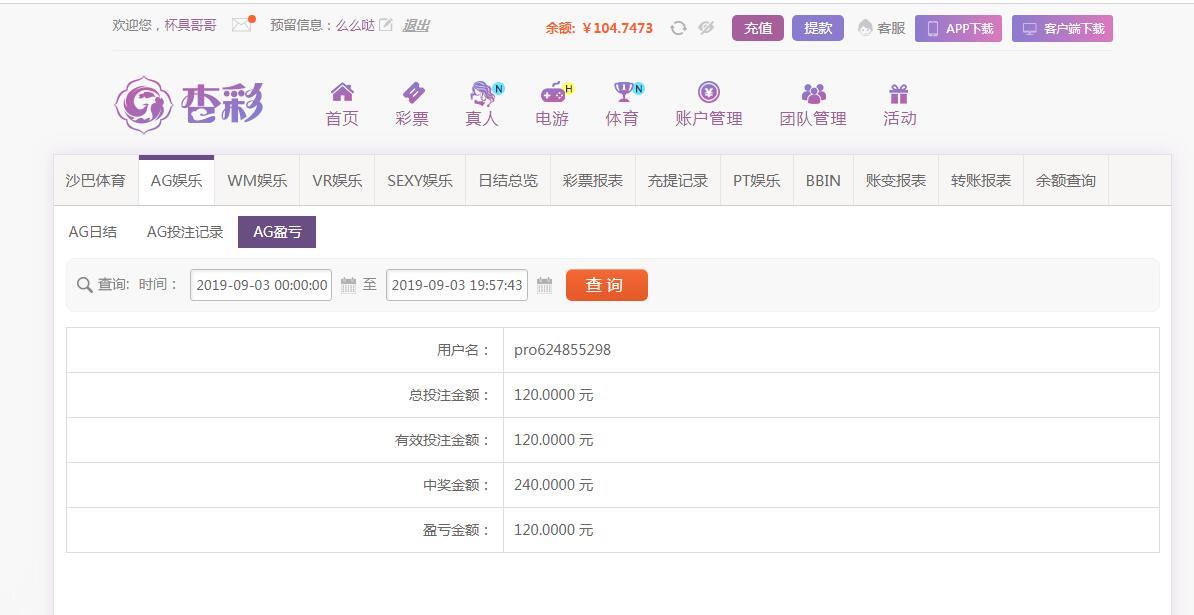Log out via 退出 link
The image size is (1194, 615).
click(x=416, y=25)
